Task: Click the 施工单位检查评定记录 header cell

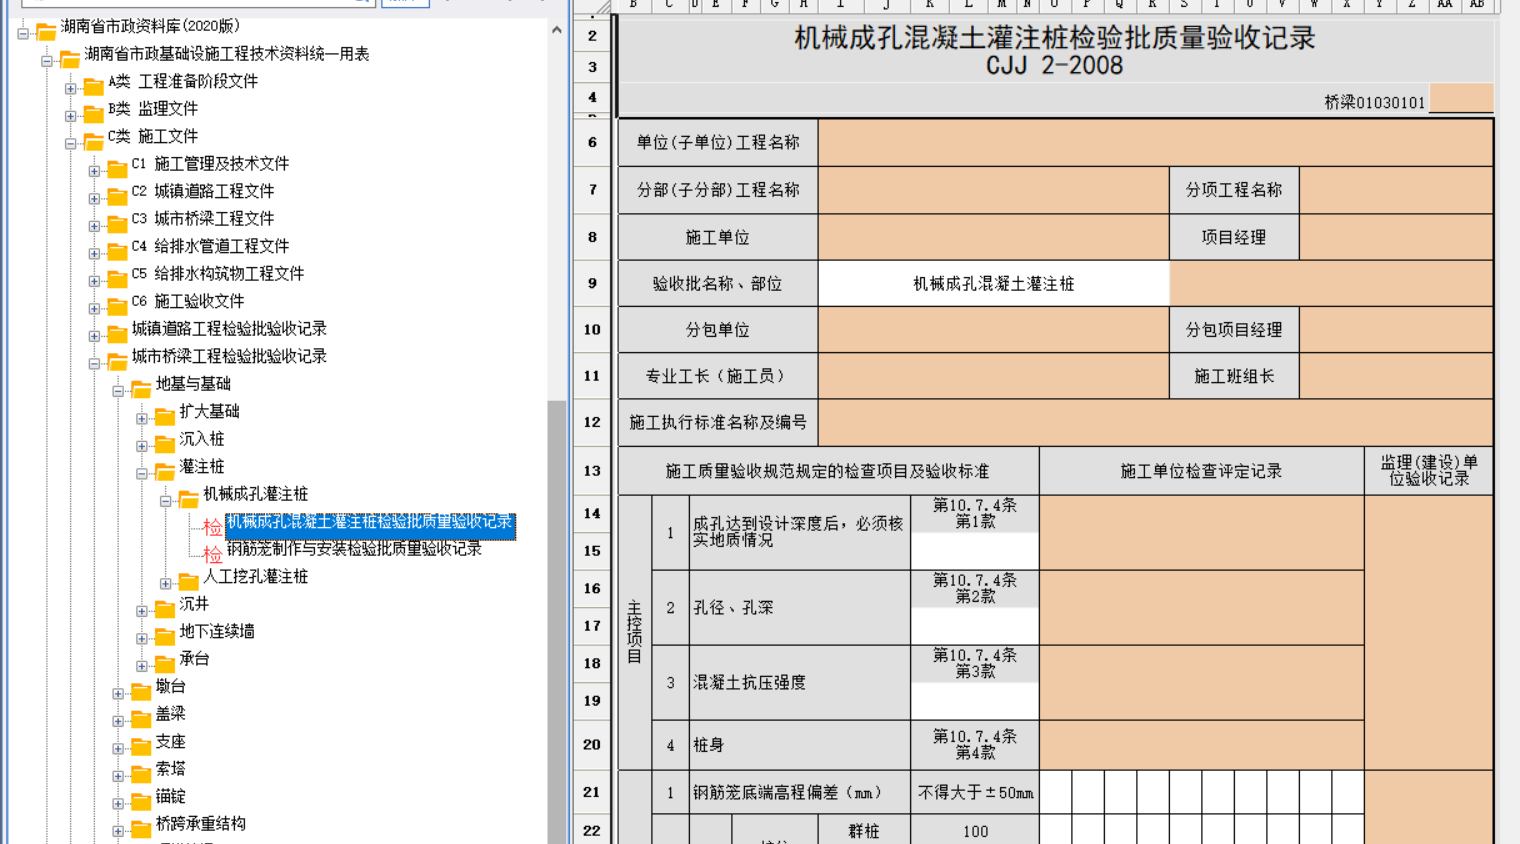Action: (1202, 470)
